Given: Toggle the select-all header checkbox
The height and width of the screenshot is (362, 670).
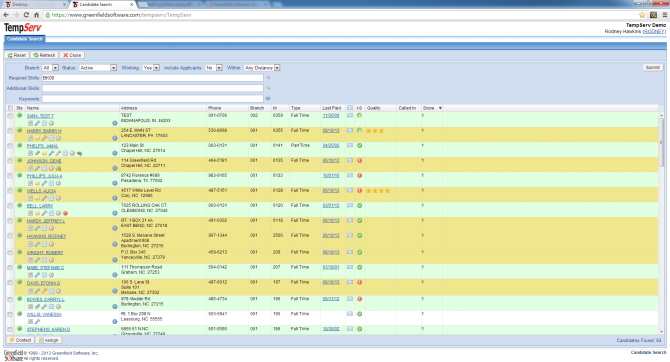Looking at the screenshot, I should tap(10, 108).
